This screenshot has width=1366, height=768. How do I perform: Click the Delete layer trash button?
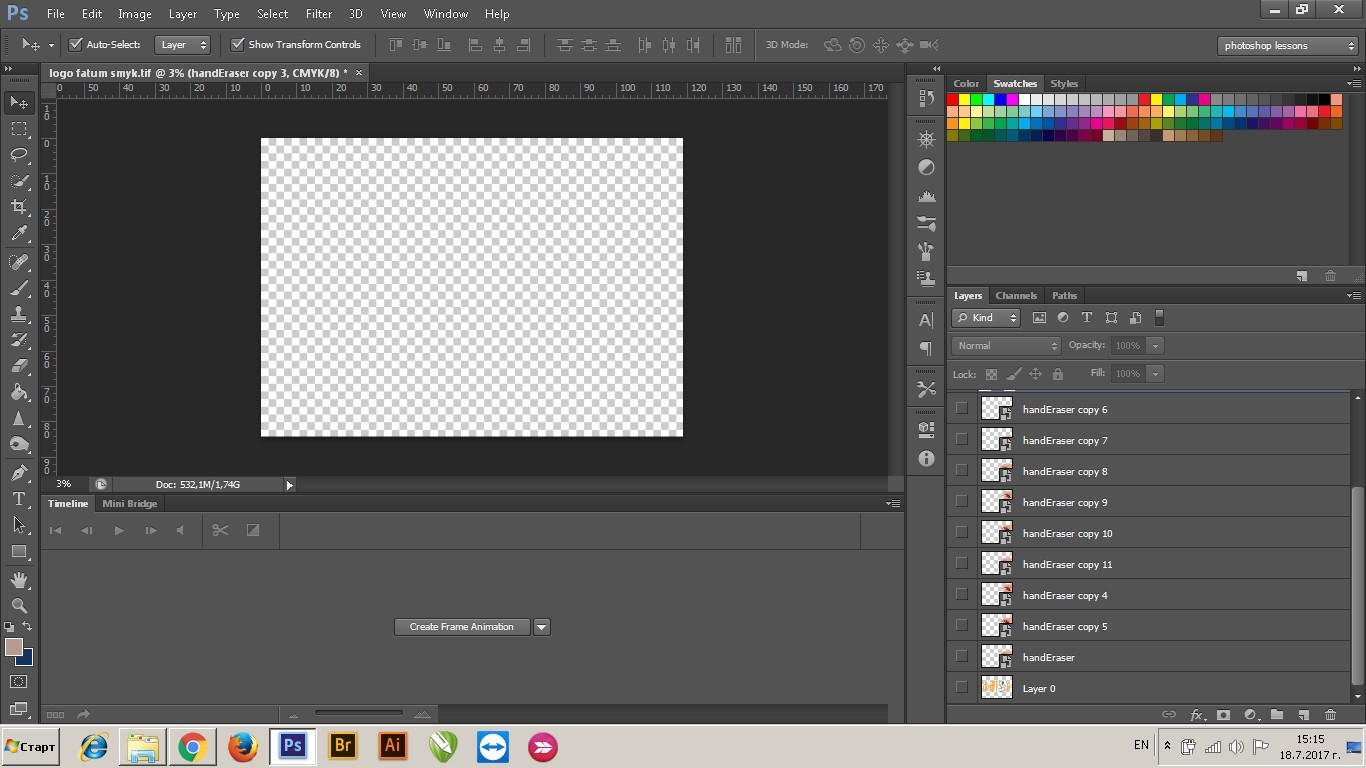pos(1330,715)
